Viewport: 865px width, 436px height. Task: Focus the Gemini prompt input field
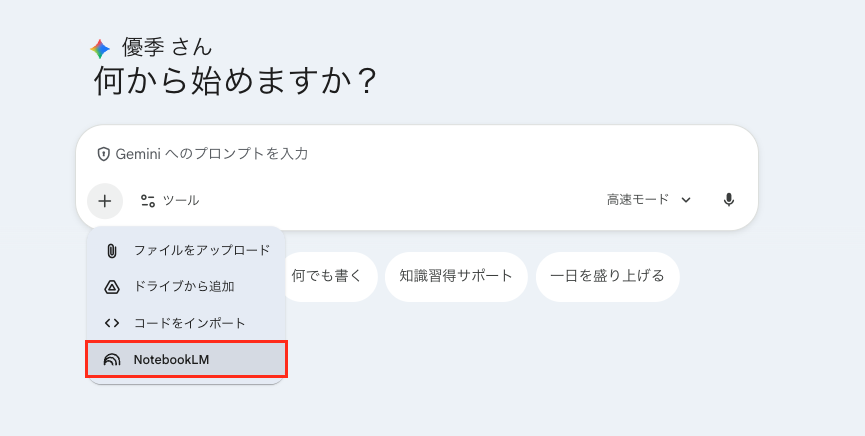[420, 154]
